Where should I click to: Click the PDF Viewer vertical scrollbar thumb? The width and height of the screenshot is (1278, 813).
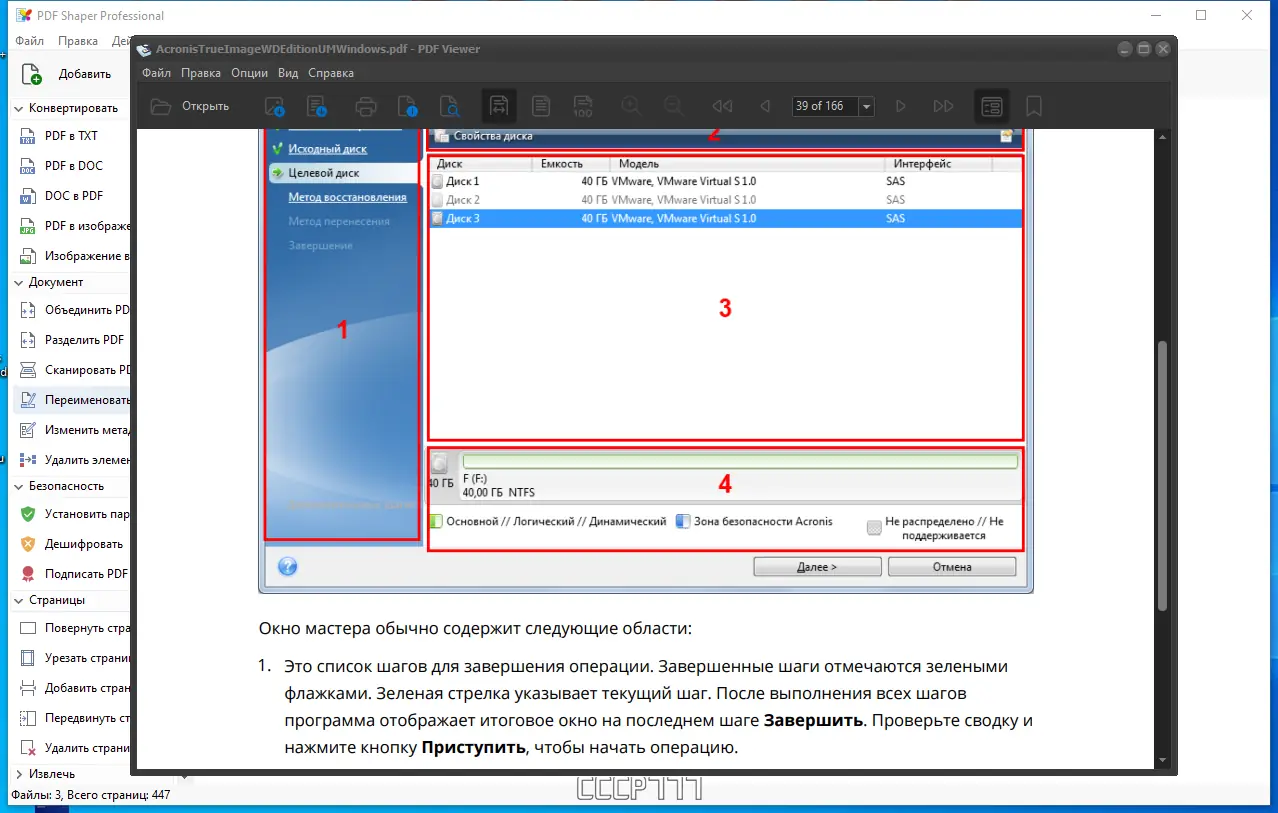tap(1161, 476)
